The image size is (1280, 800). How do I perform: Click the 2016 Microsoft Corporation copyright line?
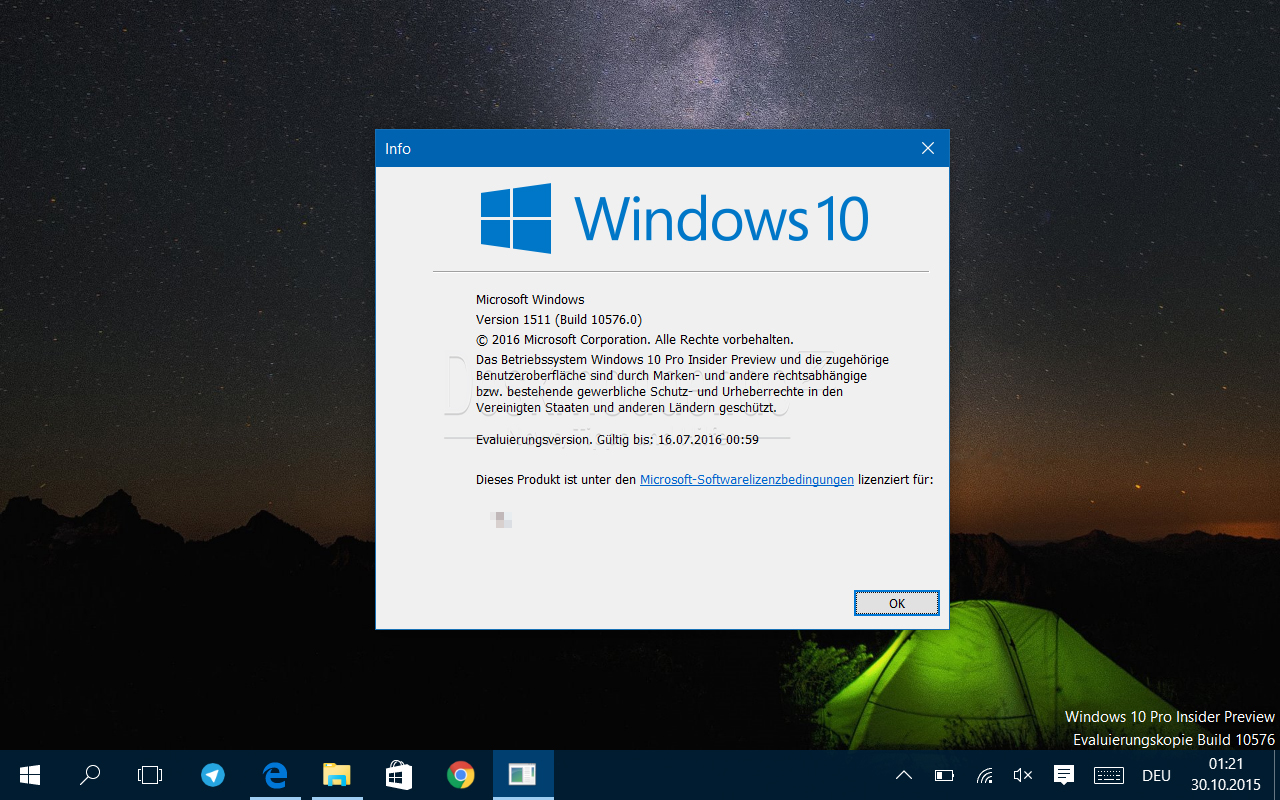click(635, 340)
